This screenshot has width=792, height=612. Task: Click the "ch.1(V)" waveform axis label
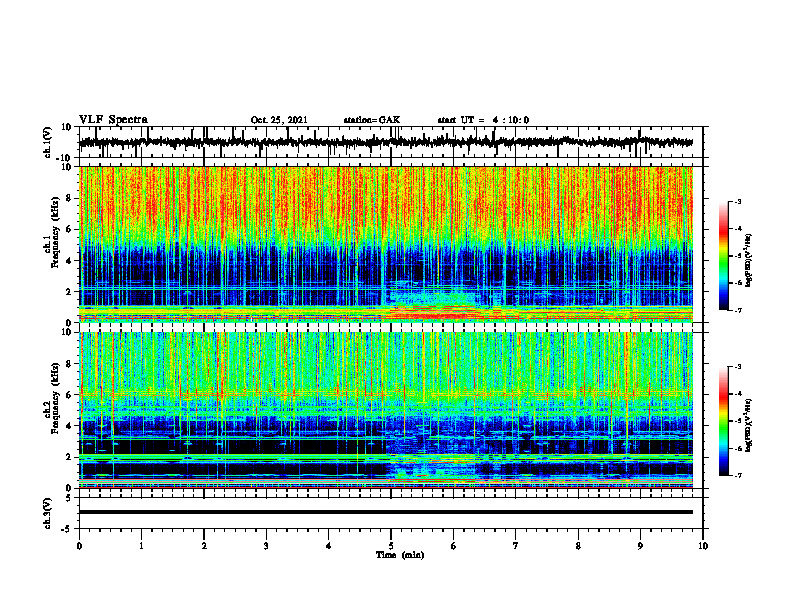[x=48, y=142]
